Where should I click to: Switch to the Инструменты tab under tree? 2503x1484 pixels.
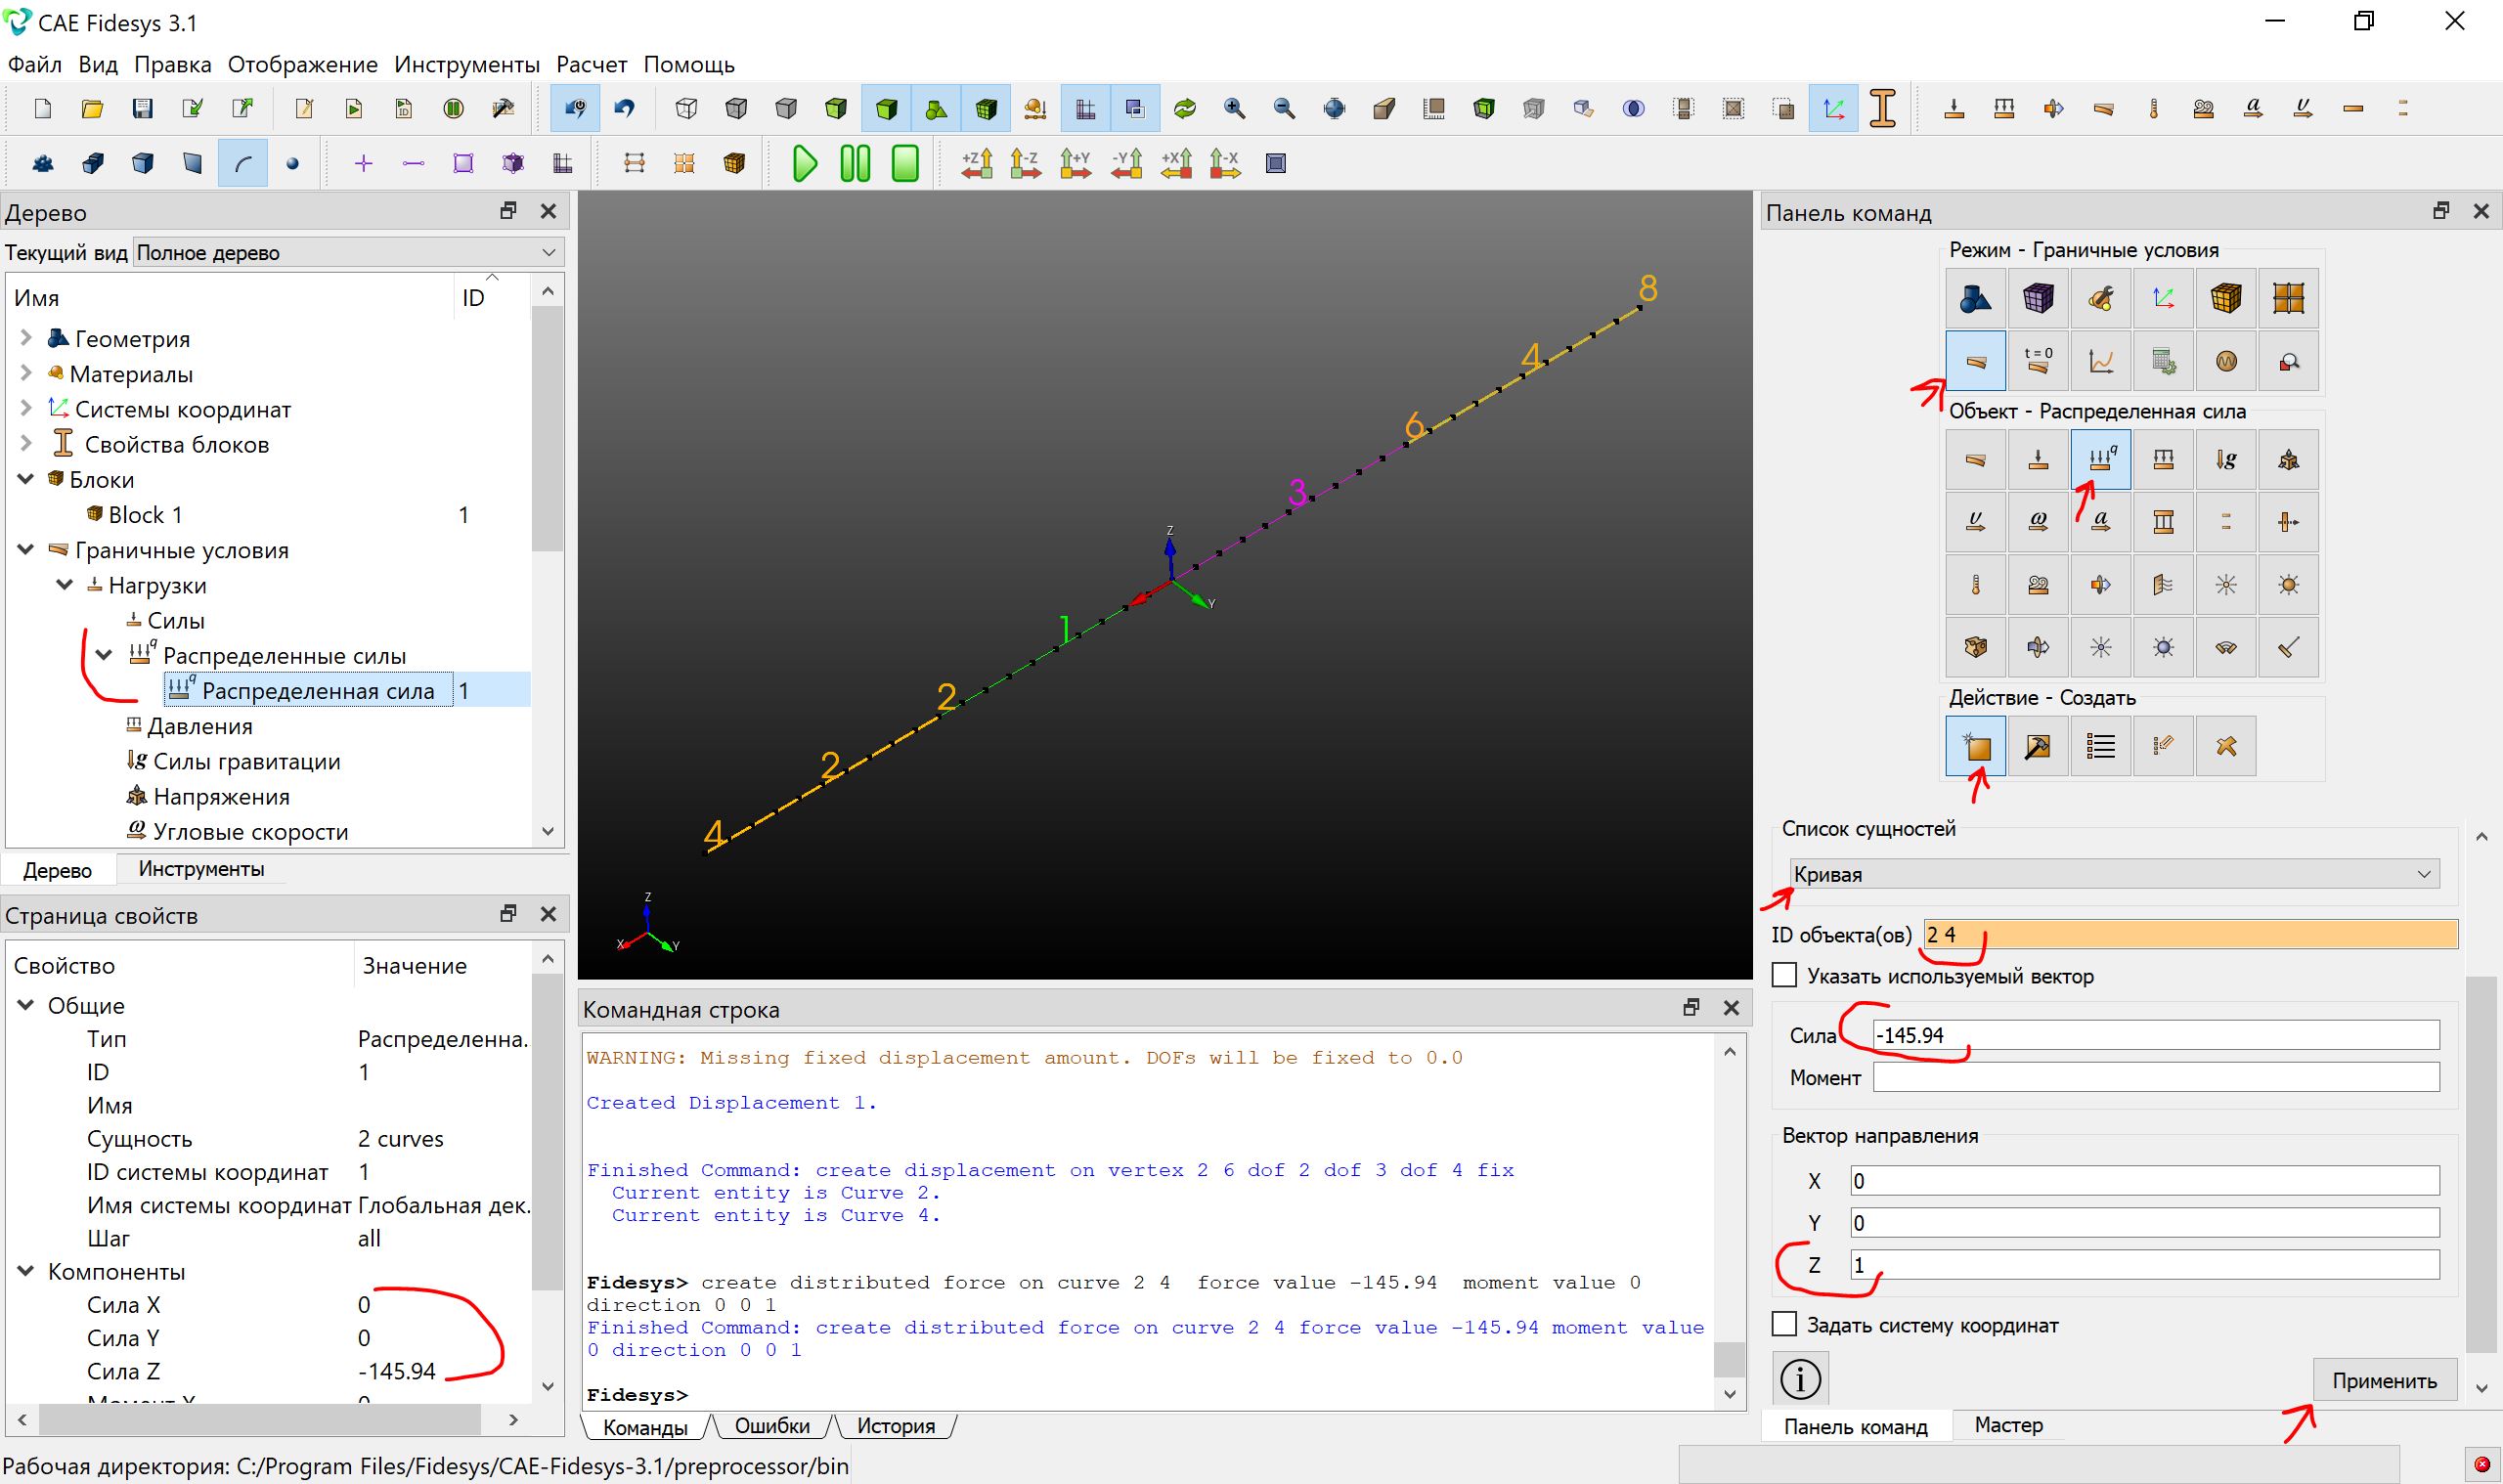[201, 869]
